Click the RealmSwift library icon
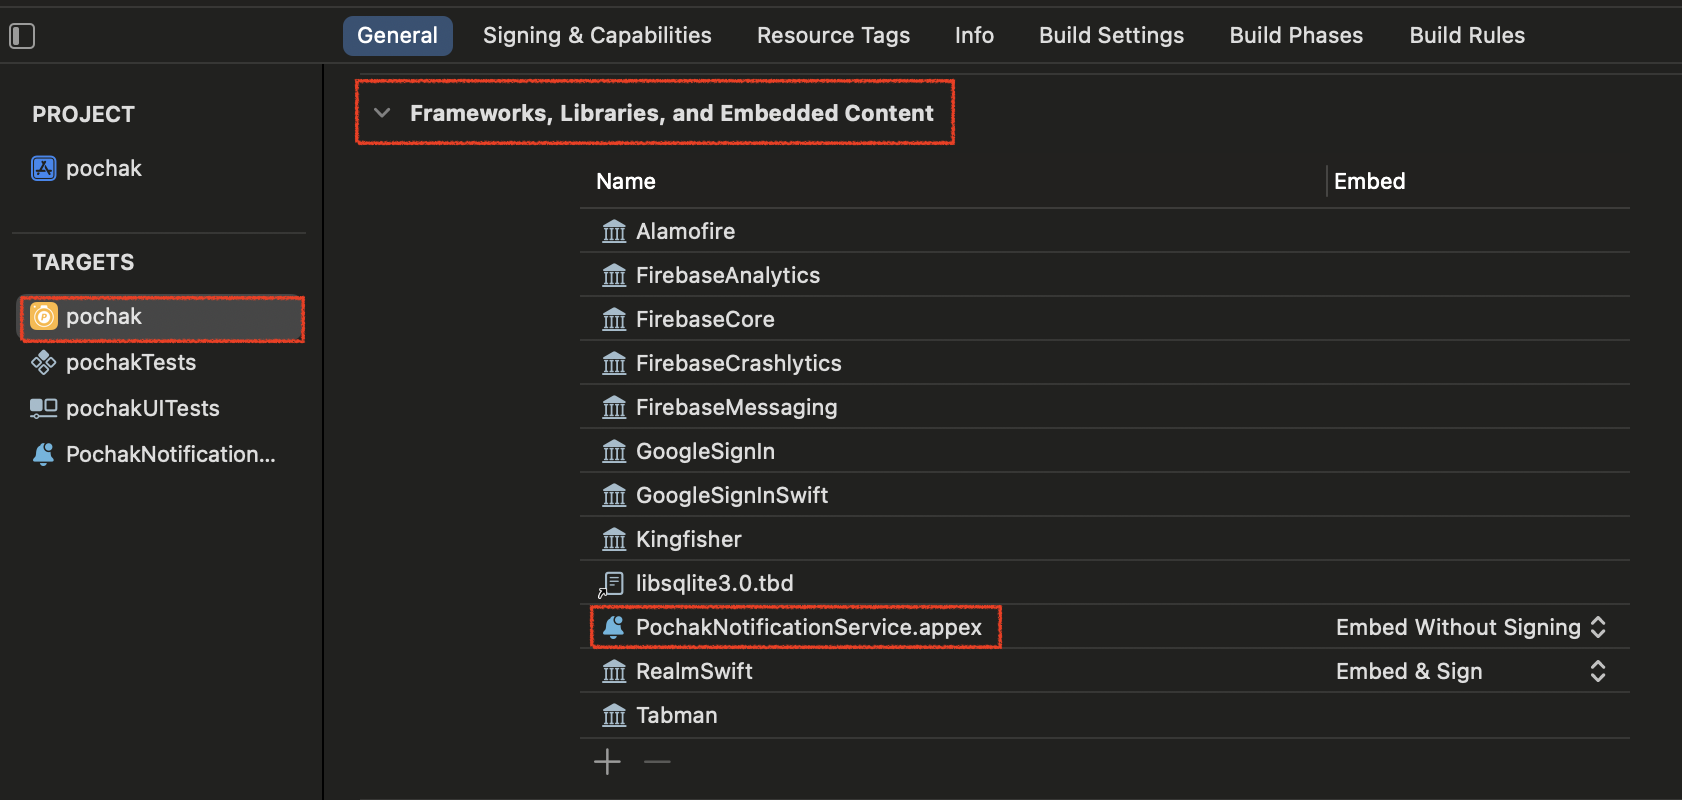Screen dimensions: 1682x800 (614, 671)
